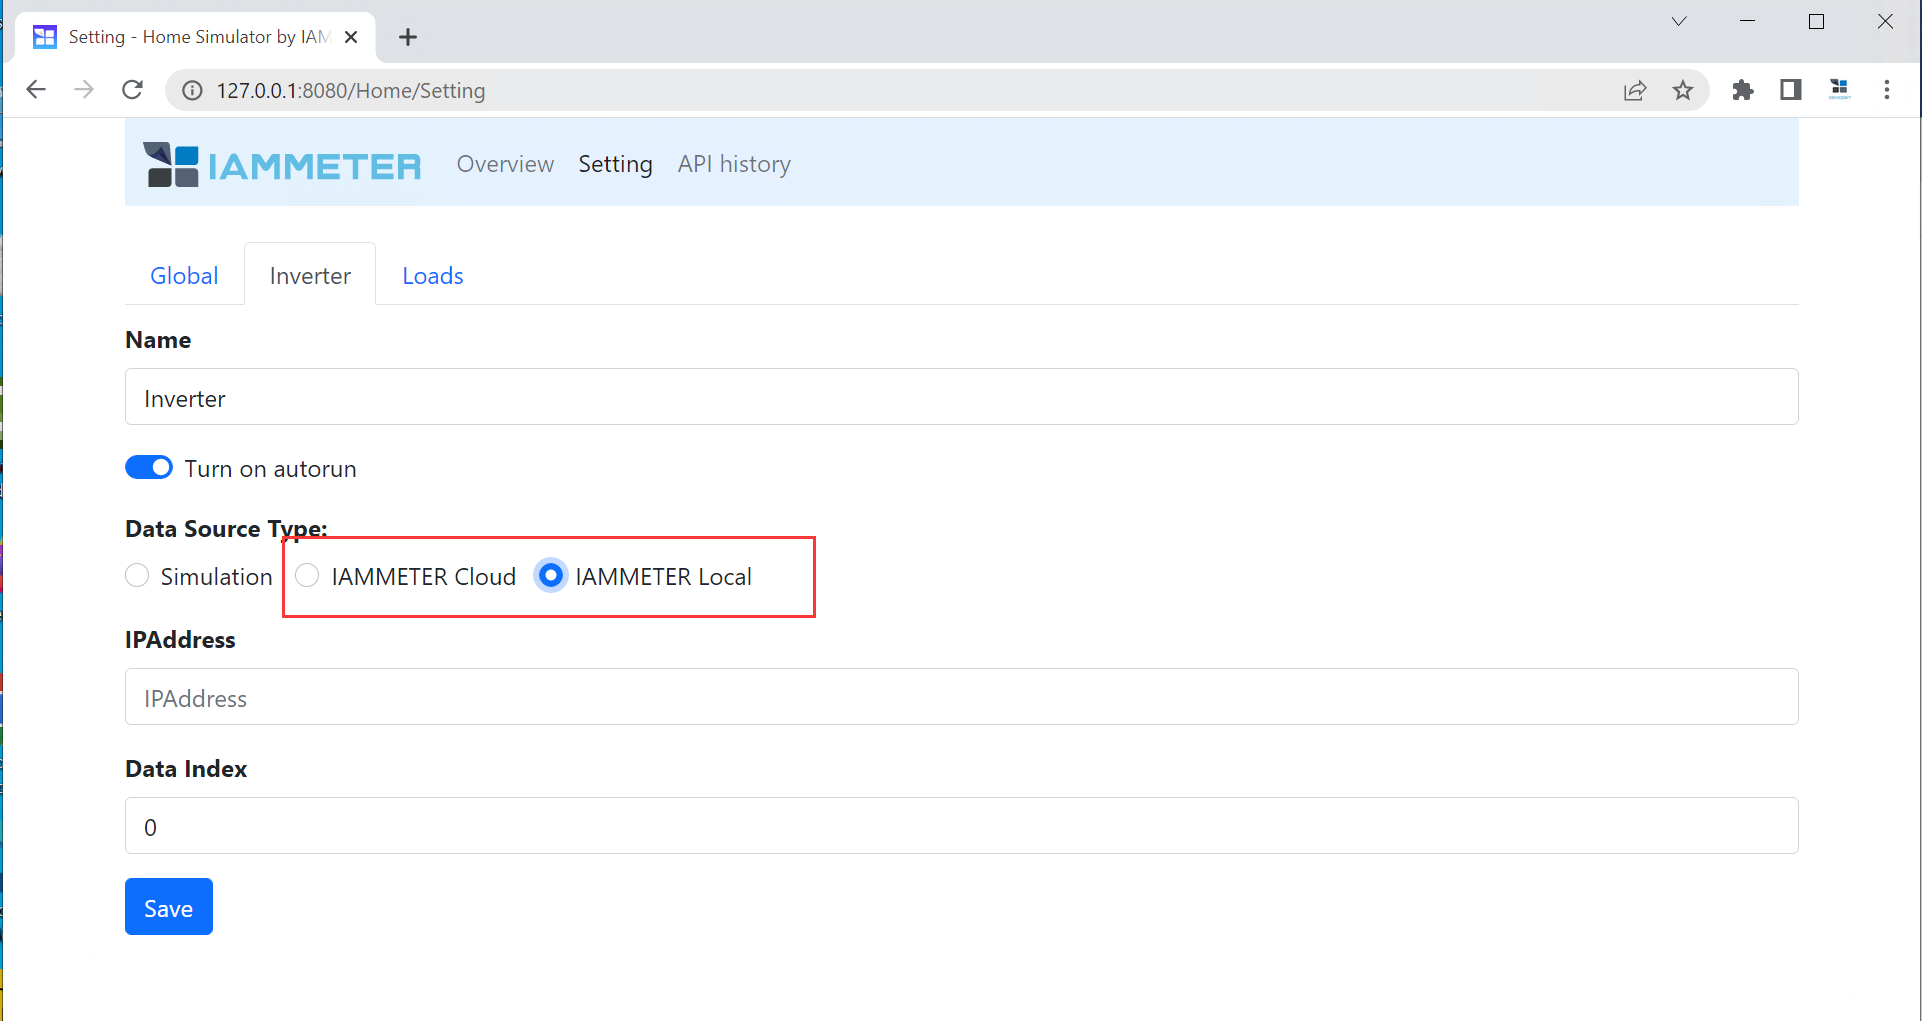Reload the page with the refresh icon
This screenshot has width=1922, height=1021.
132,90
